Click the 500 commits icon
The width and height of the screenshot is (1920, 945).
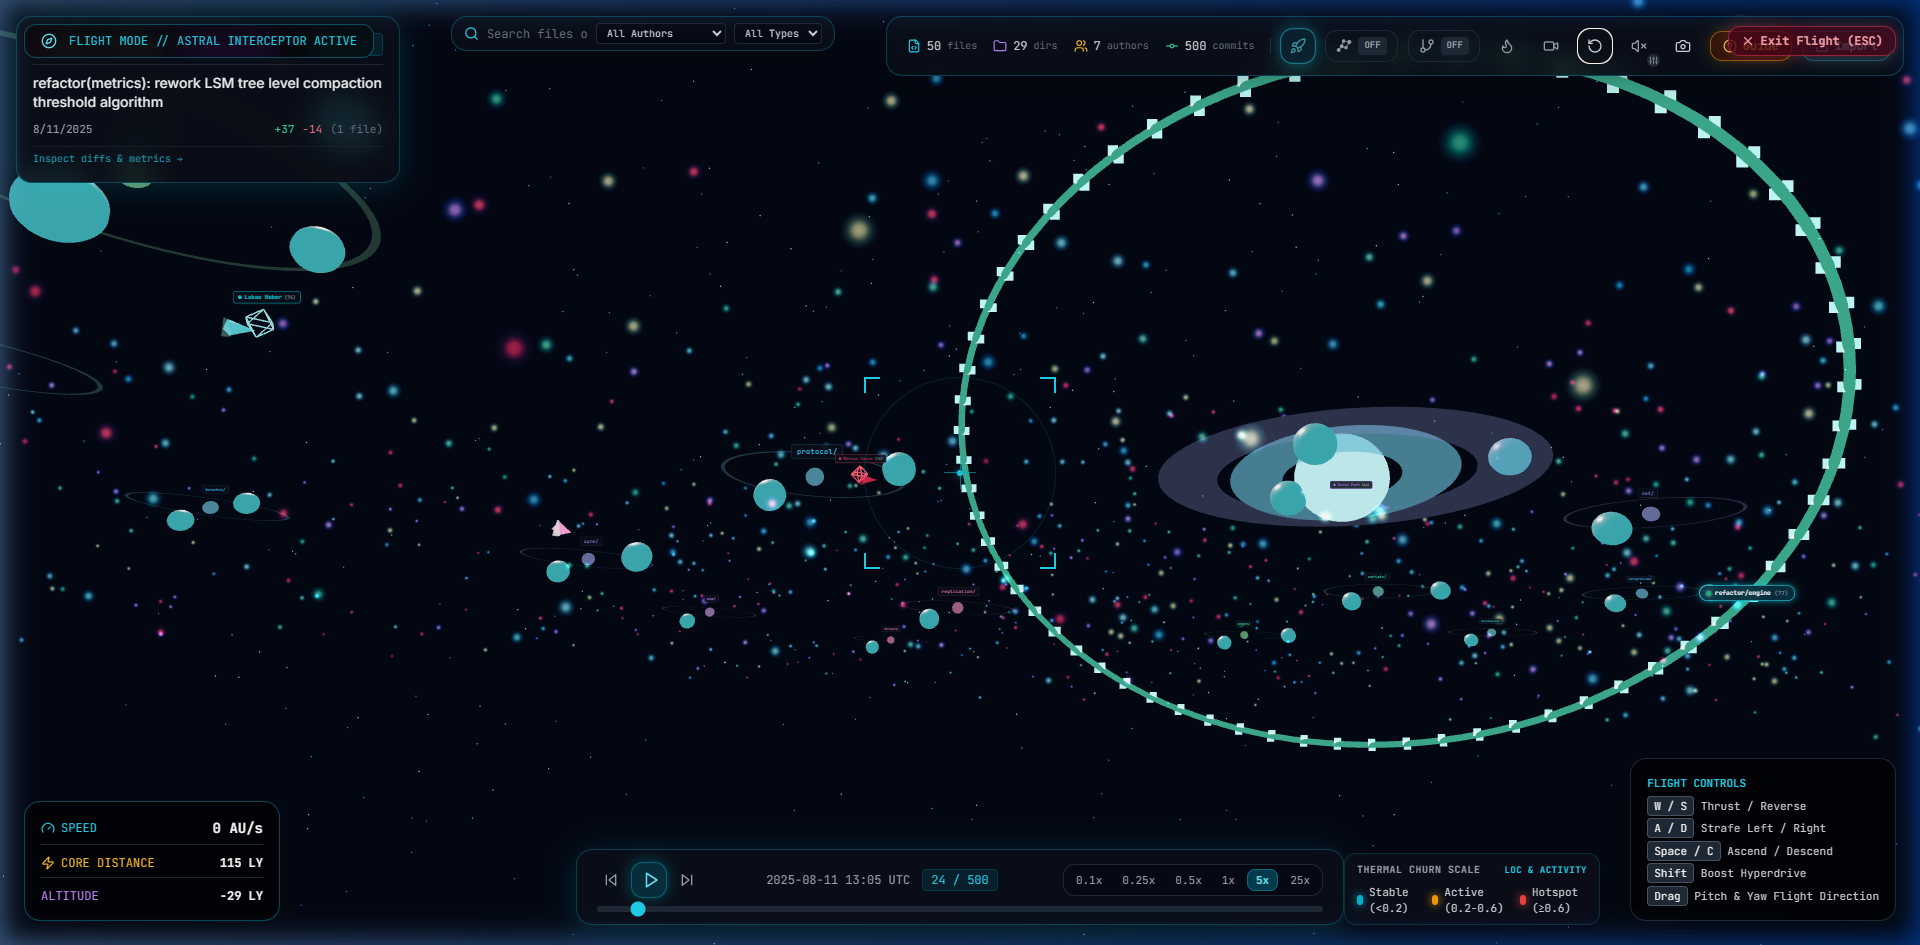tap(1172, 46)
